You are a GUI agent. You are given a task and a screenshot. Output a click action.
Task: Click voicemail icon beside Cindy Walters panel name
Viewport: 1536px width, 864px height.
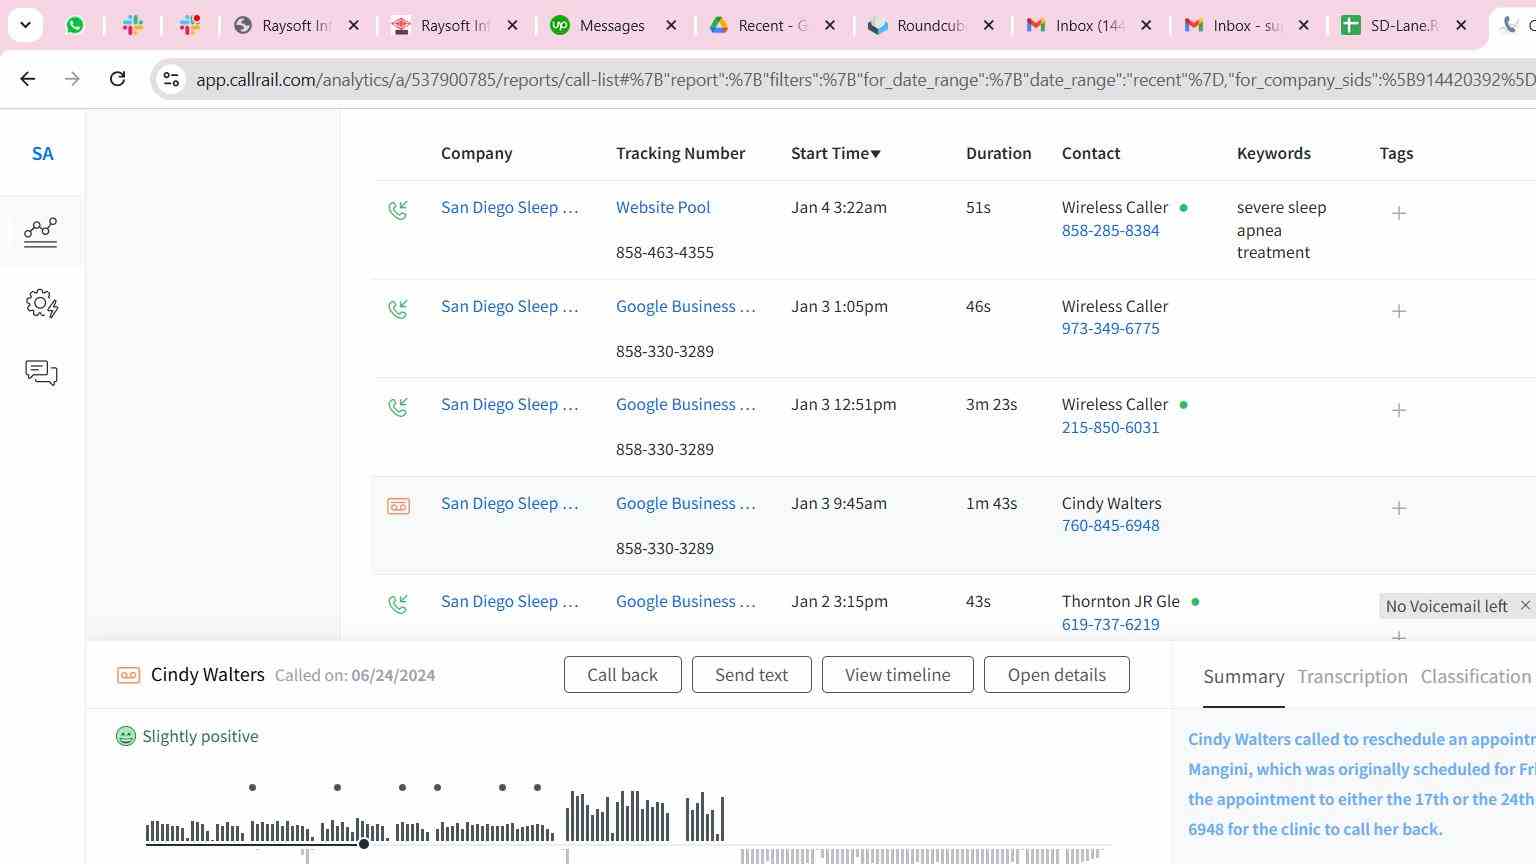point(128,675)
